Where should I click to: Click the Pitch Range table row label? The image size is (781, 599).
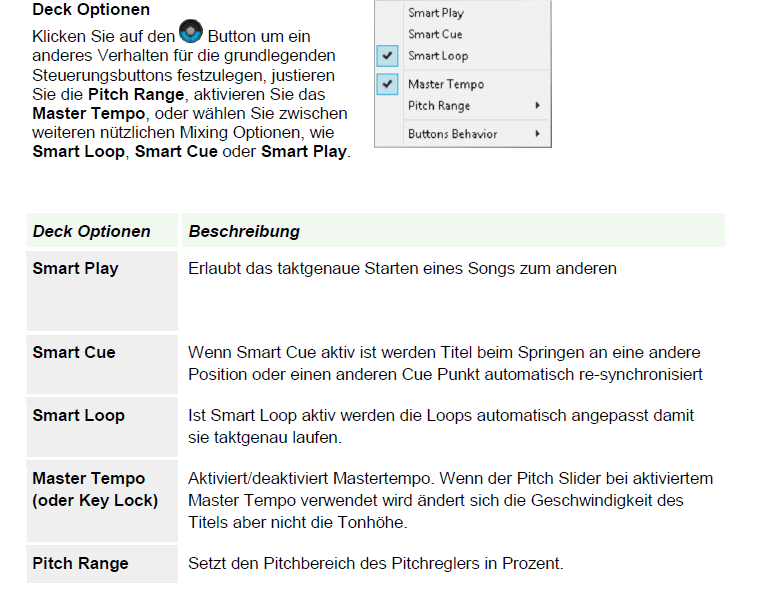[80, 563]
